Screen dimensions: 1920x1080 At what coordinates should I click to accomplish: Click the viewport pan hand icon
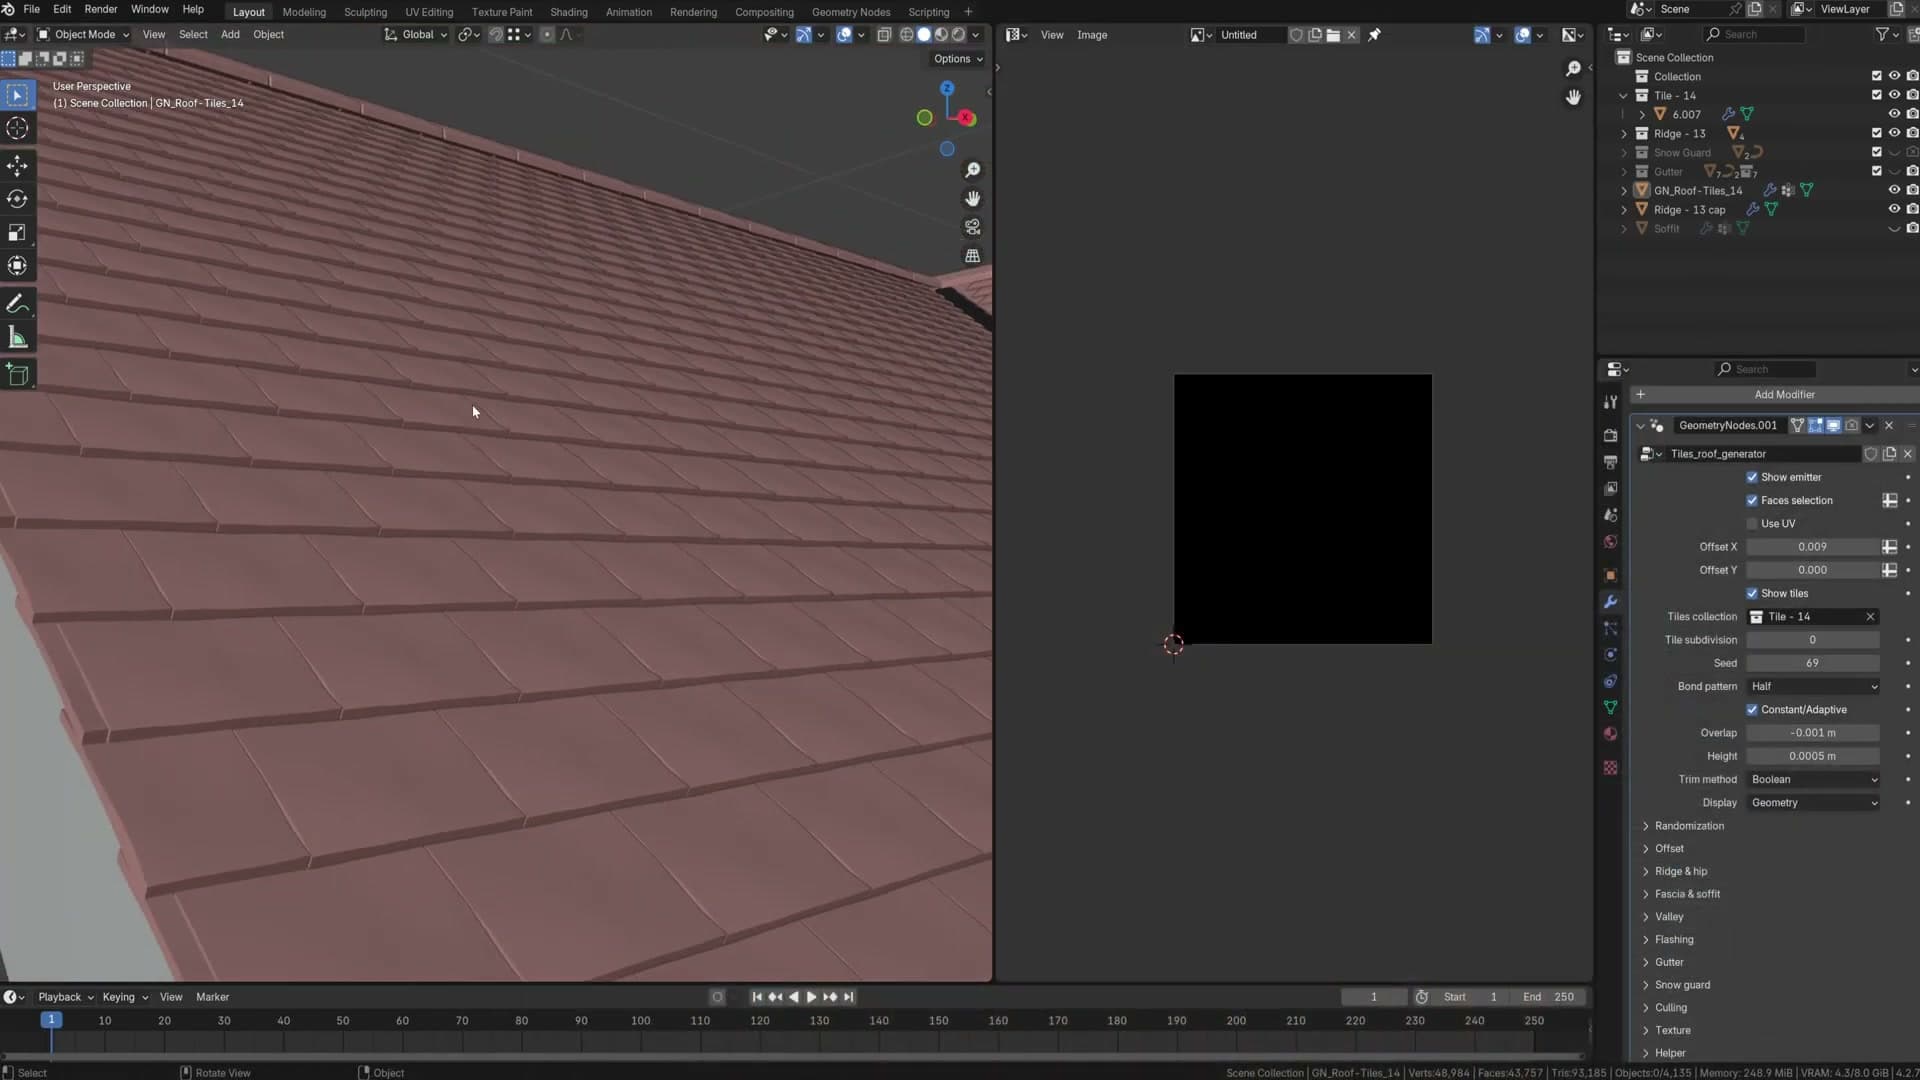[972, 199]
